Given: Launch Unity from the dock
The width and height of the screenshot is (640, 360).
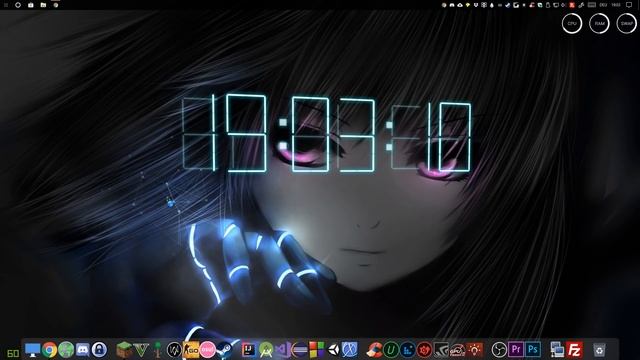Looking at the screenshot, I should [333, 350].
